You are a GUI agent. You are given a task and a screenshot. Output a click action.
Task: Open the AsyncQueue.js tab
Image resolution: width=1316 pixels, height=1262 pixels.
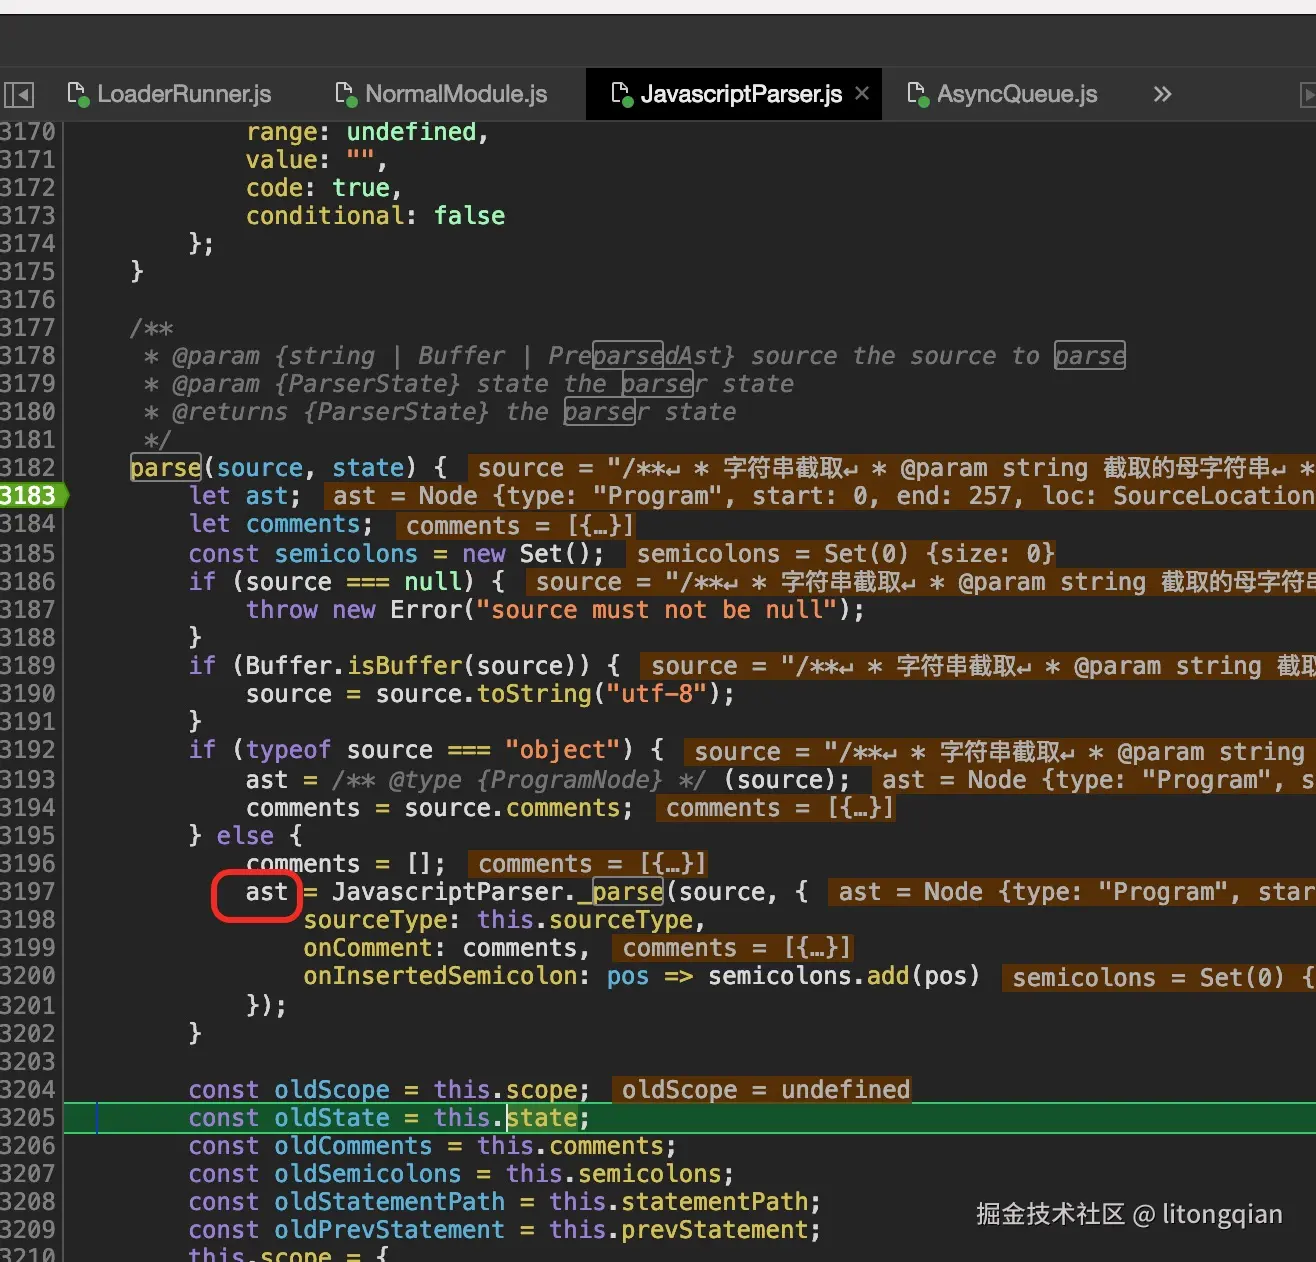pos(1016,94)
